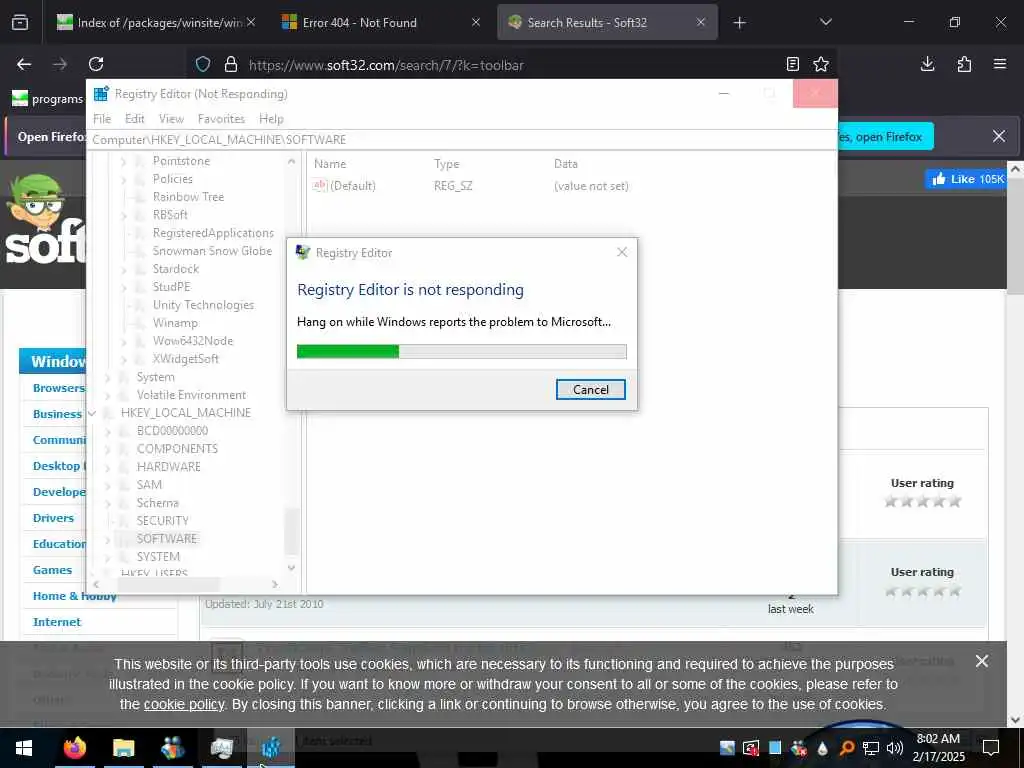The image size is (1024, 768).
Task: Select the Volatile Environment key
Action: coord(191,395)
